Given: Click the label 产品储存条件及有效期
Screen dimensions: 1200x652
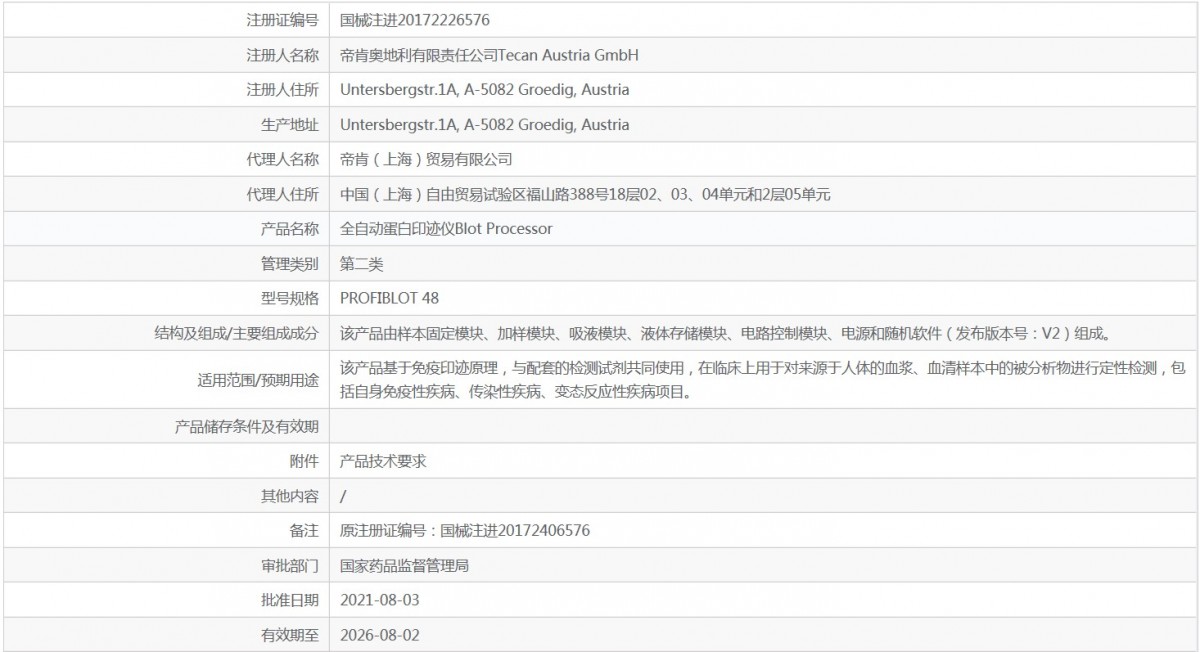Looking at the screenshot, I should [x=247, y=427].
